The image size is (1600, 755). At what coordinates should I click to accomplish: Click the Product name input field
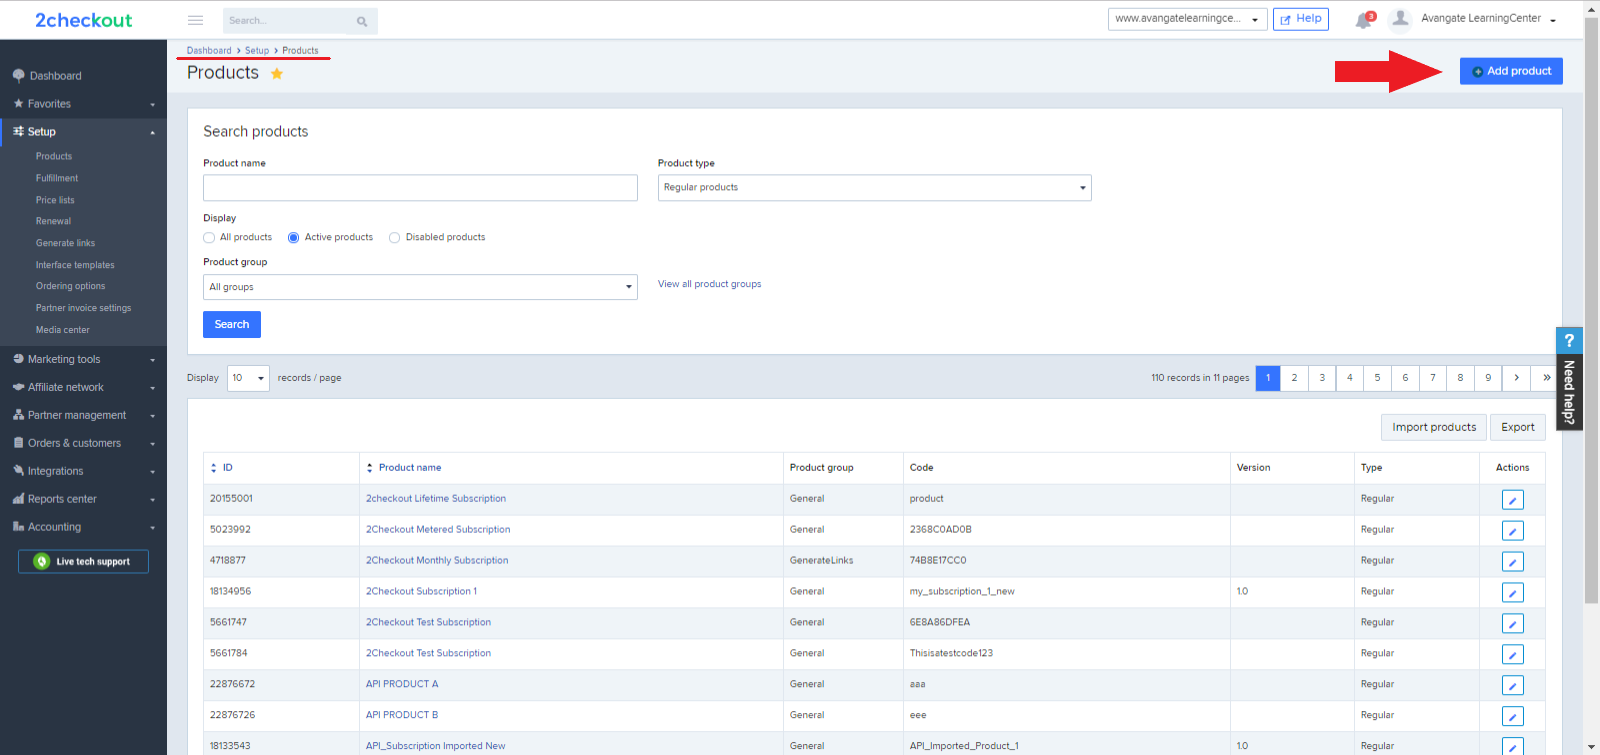(420, 188)
